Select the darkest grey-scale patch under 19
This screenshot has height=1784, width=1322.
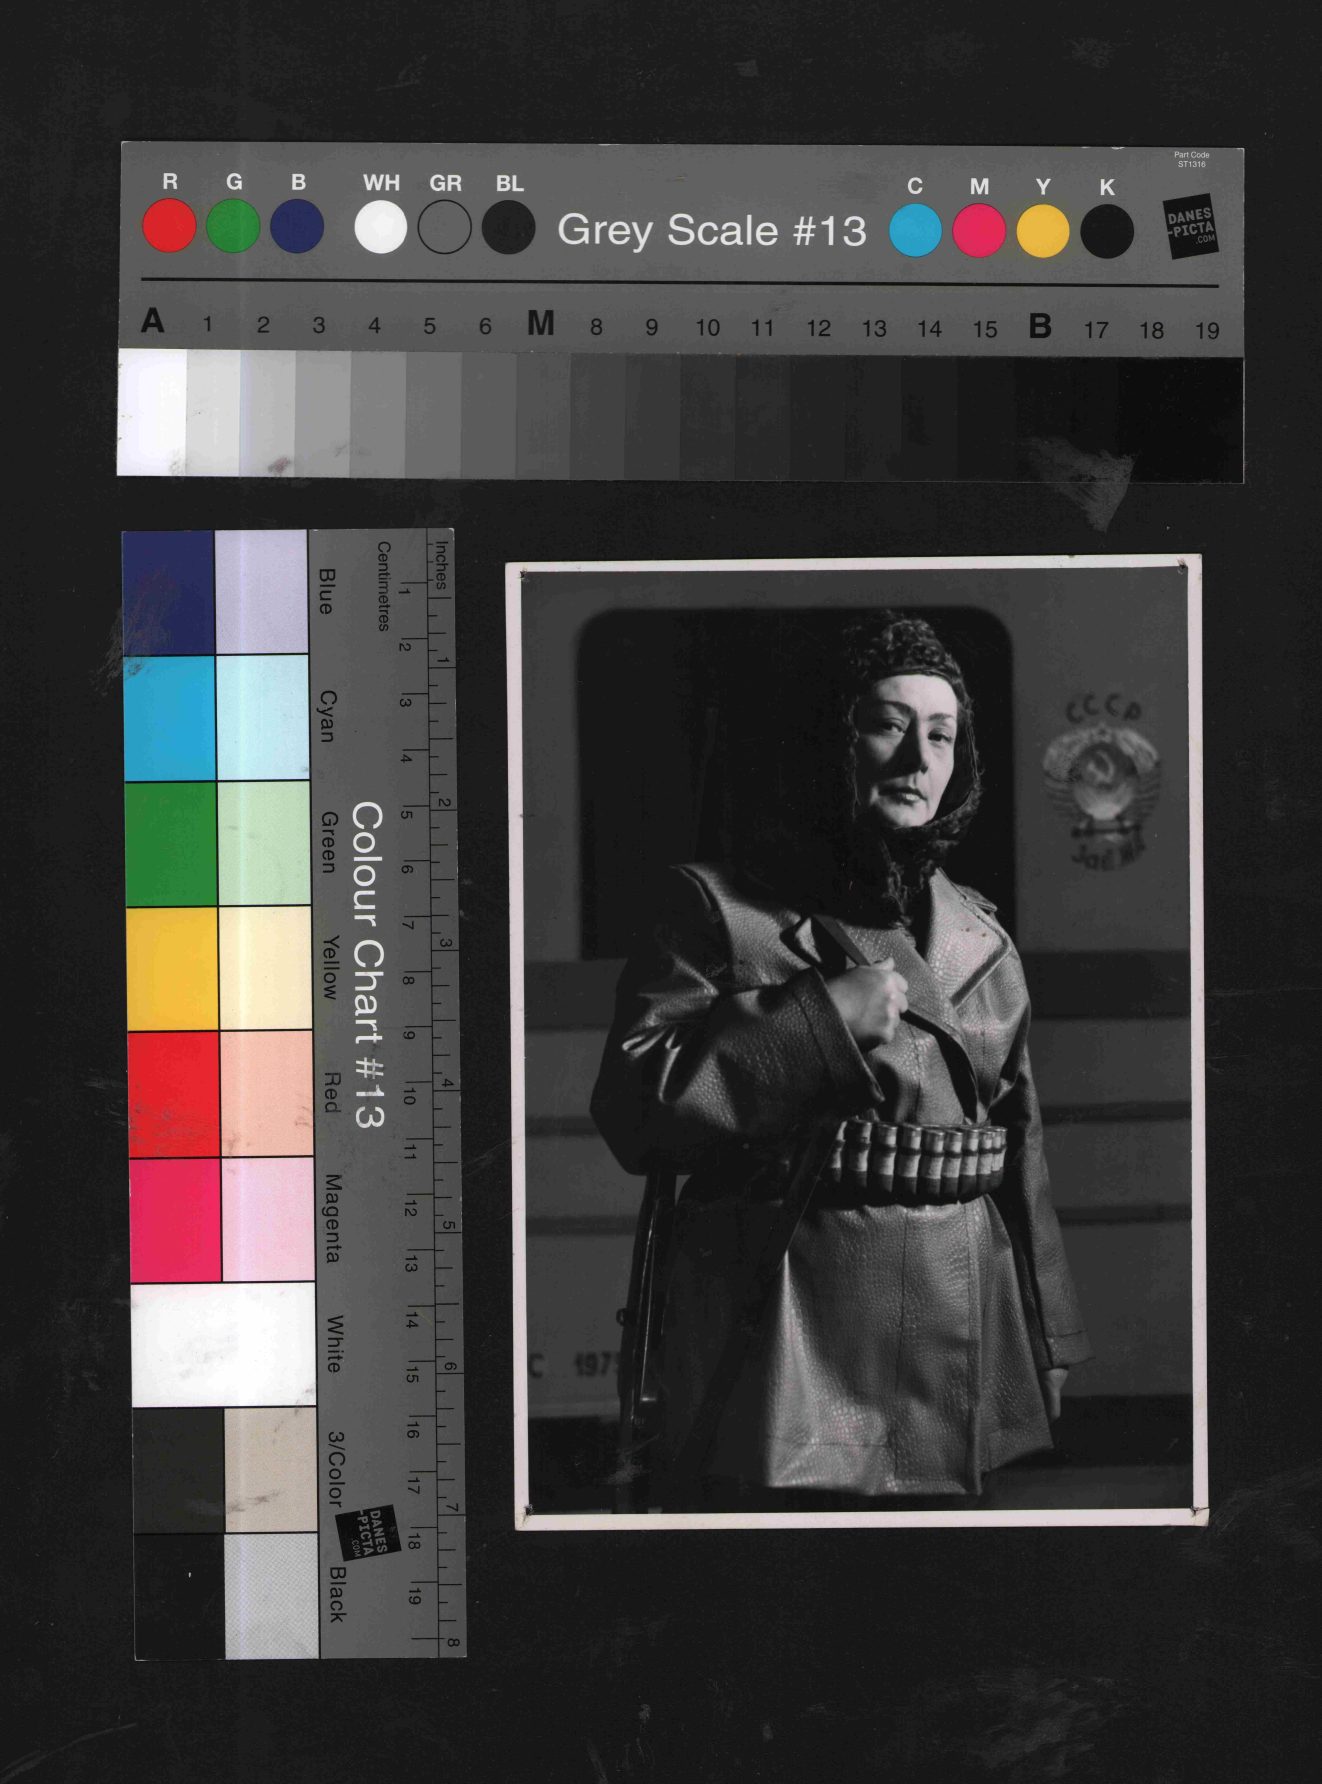pyautogui.click(x=1207, y=420)
